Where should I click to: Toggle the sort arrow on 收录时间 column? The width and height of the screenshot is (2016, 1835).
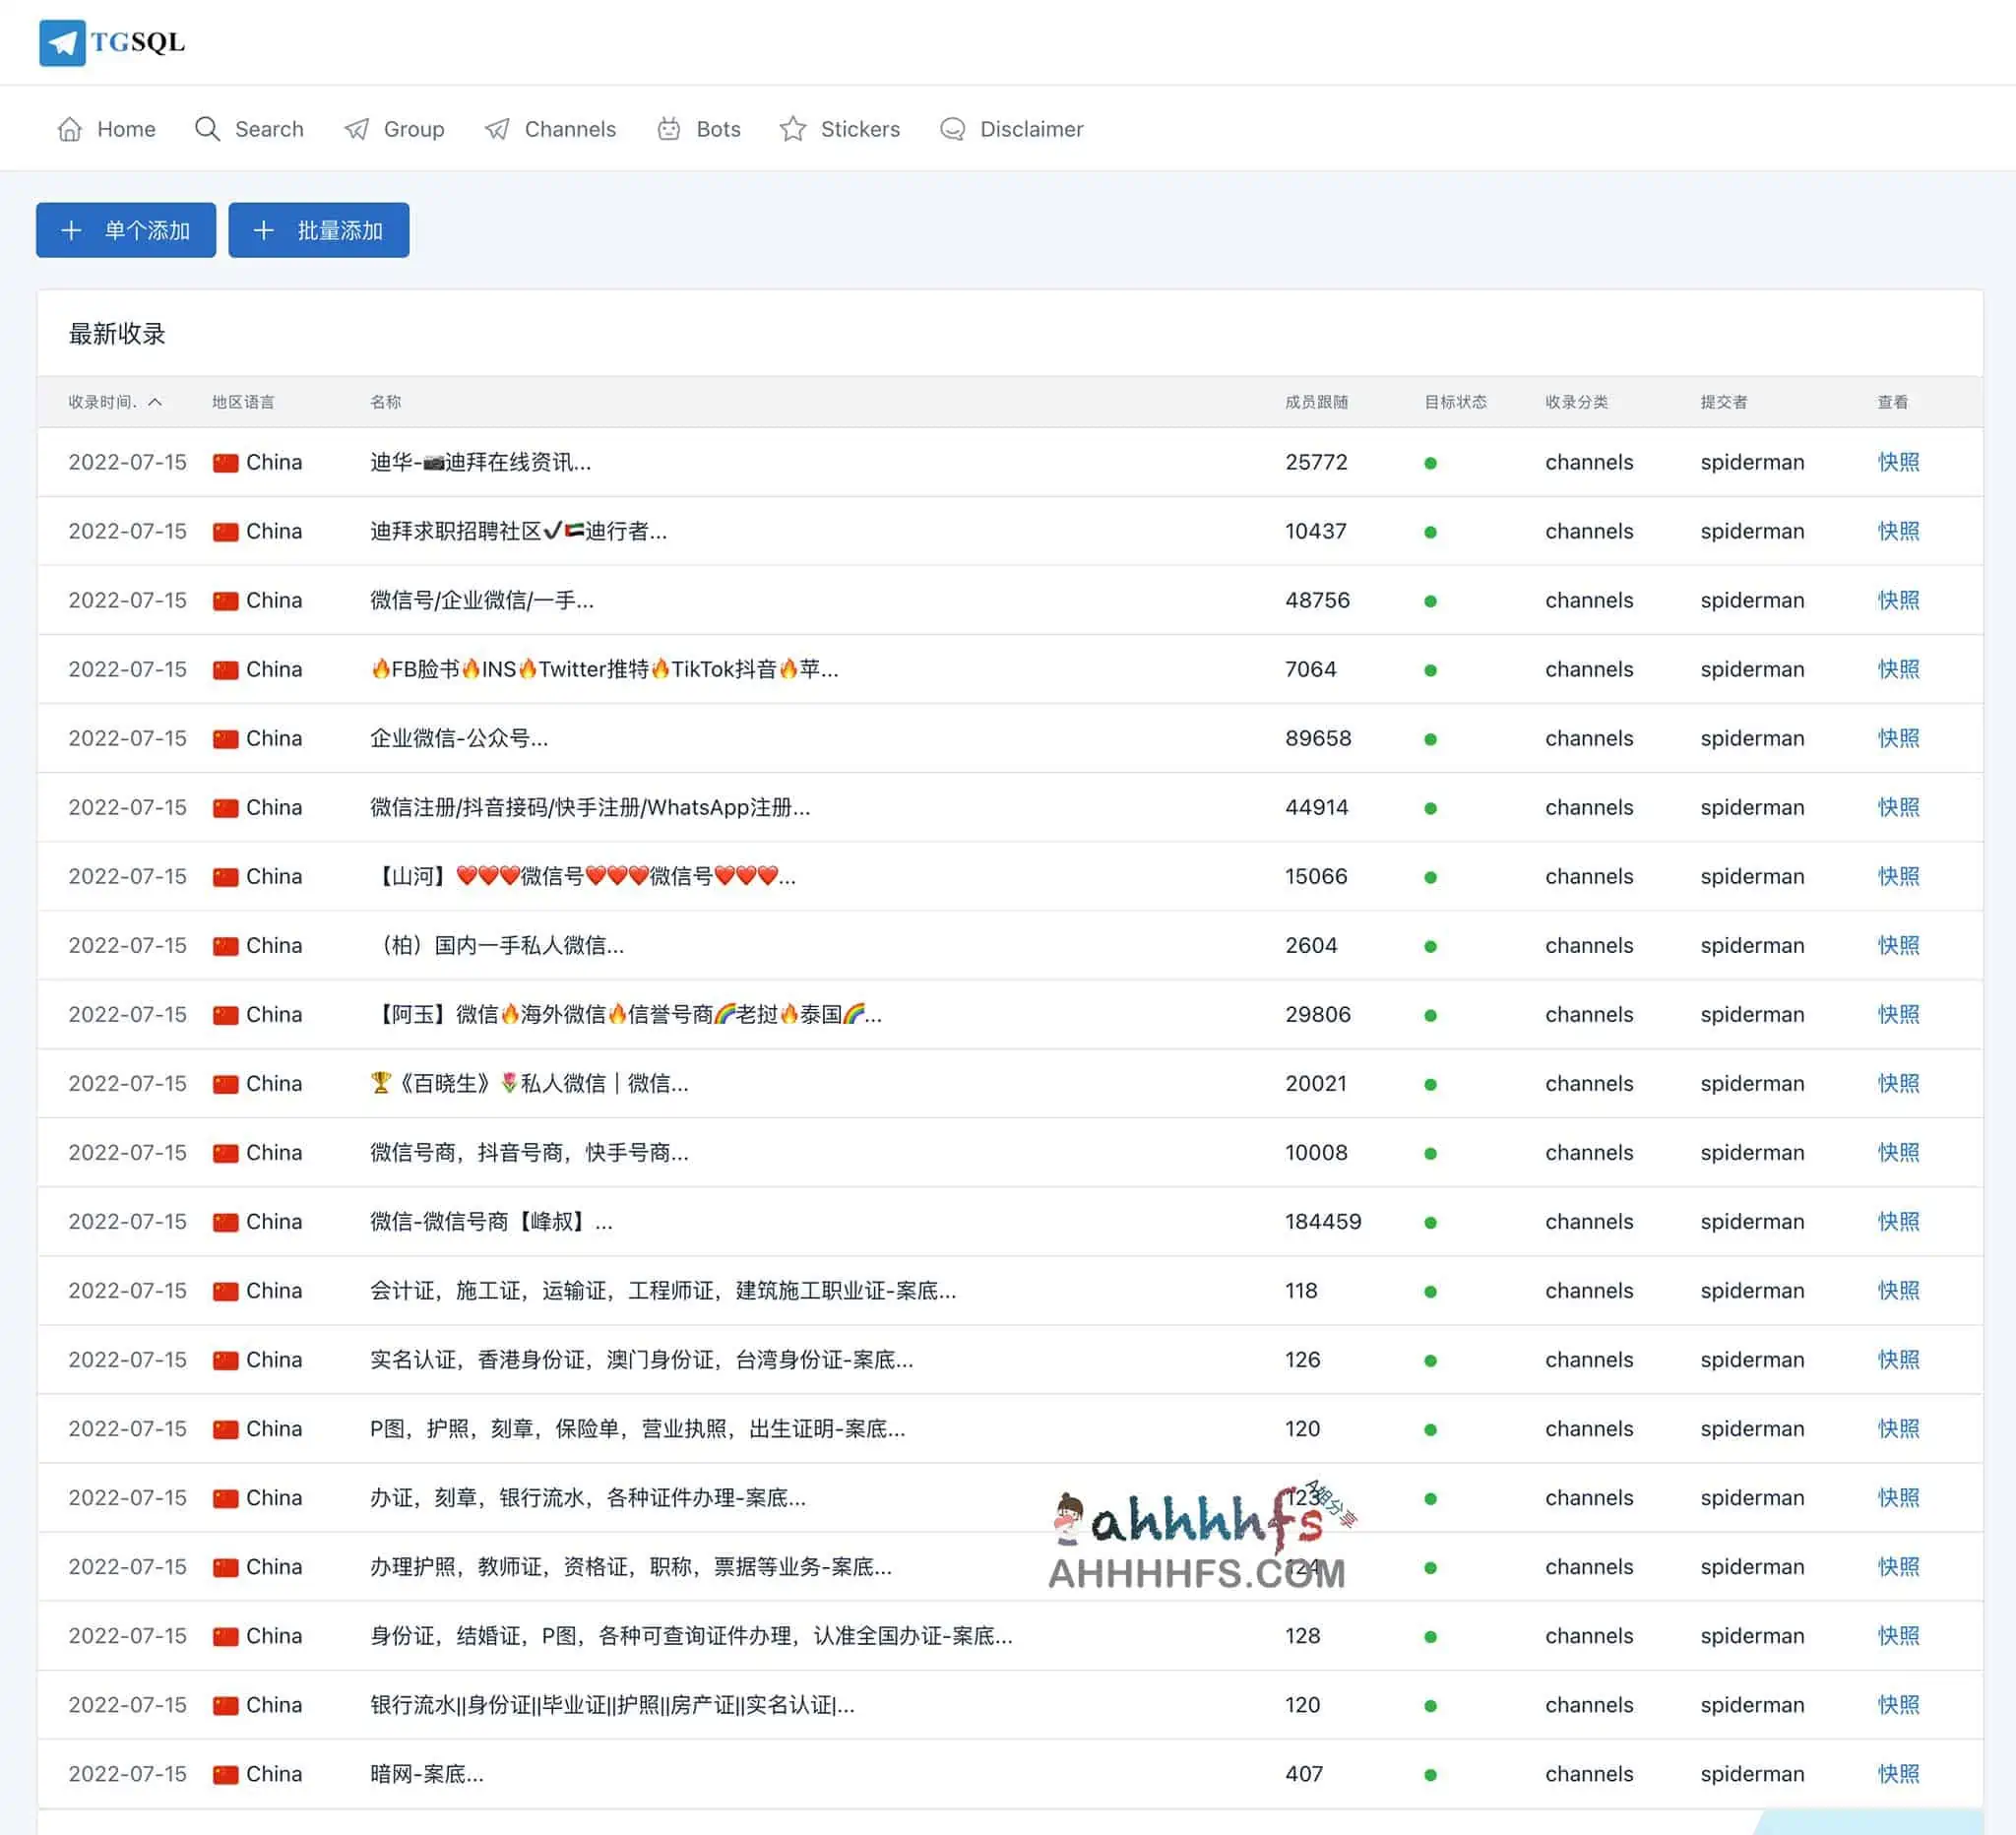157,402
